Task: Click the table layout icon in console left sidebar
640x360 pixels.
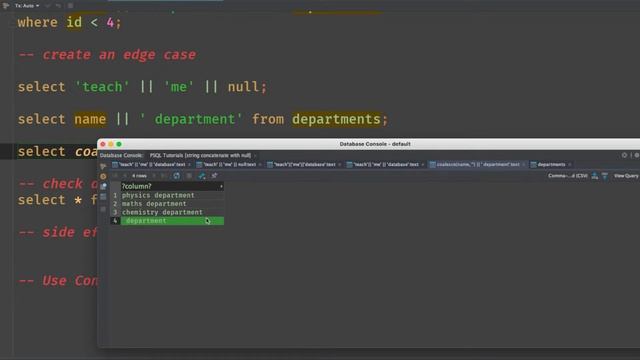Action: pyautogui.click(x=103, y=197)
